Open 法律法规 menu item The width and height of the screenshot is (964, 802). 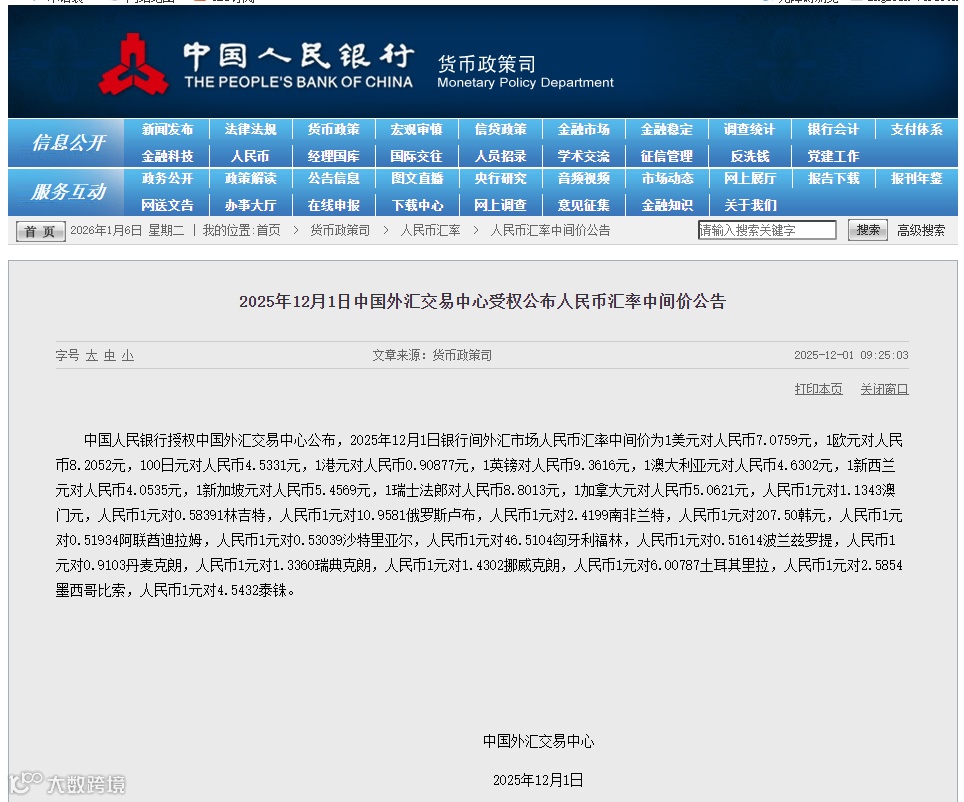pos(250,130)
